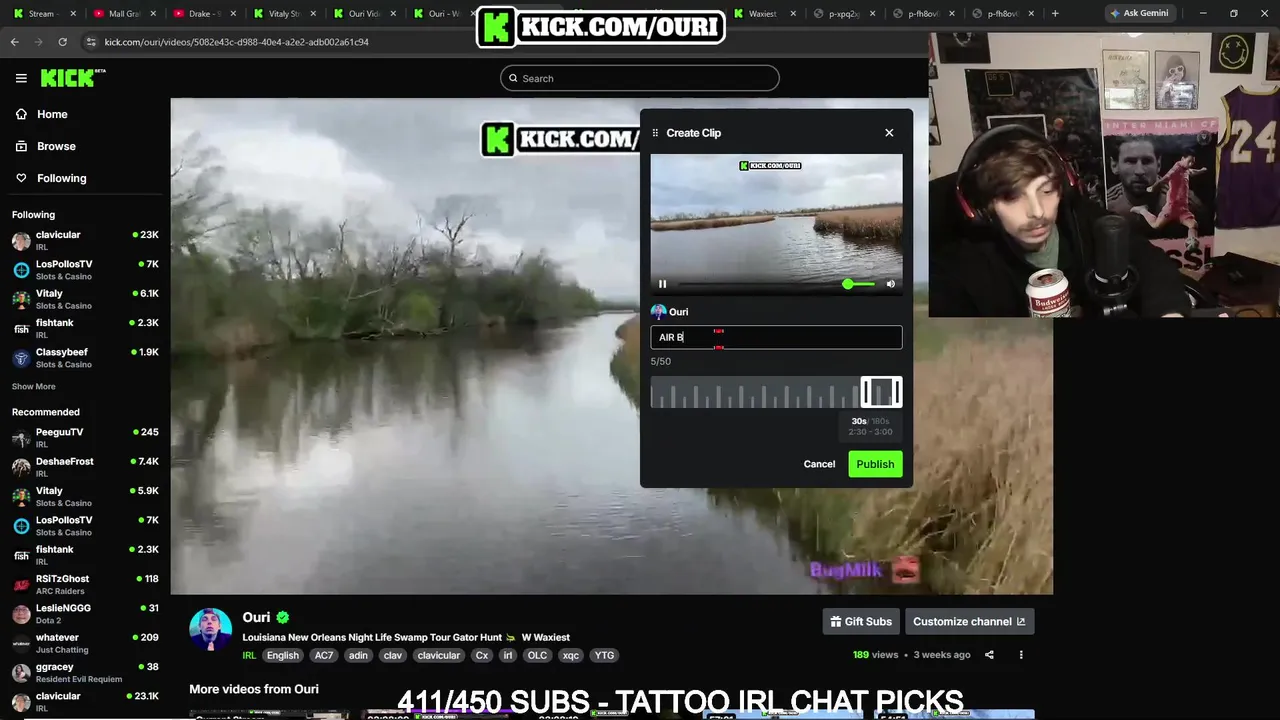Open Customize channel
1280x720 pixels.
click(969, 621)
